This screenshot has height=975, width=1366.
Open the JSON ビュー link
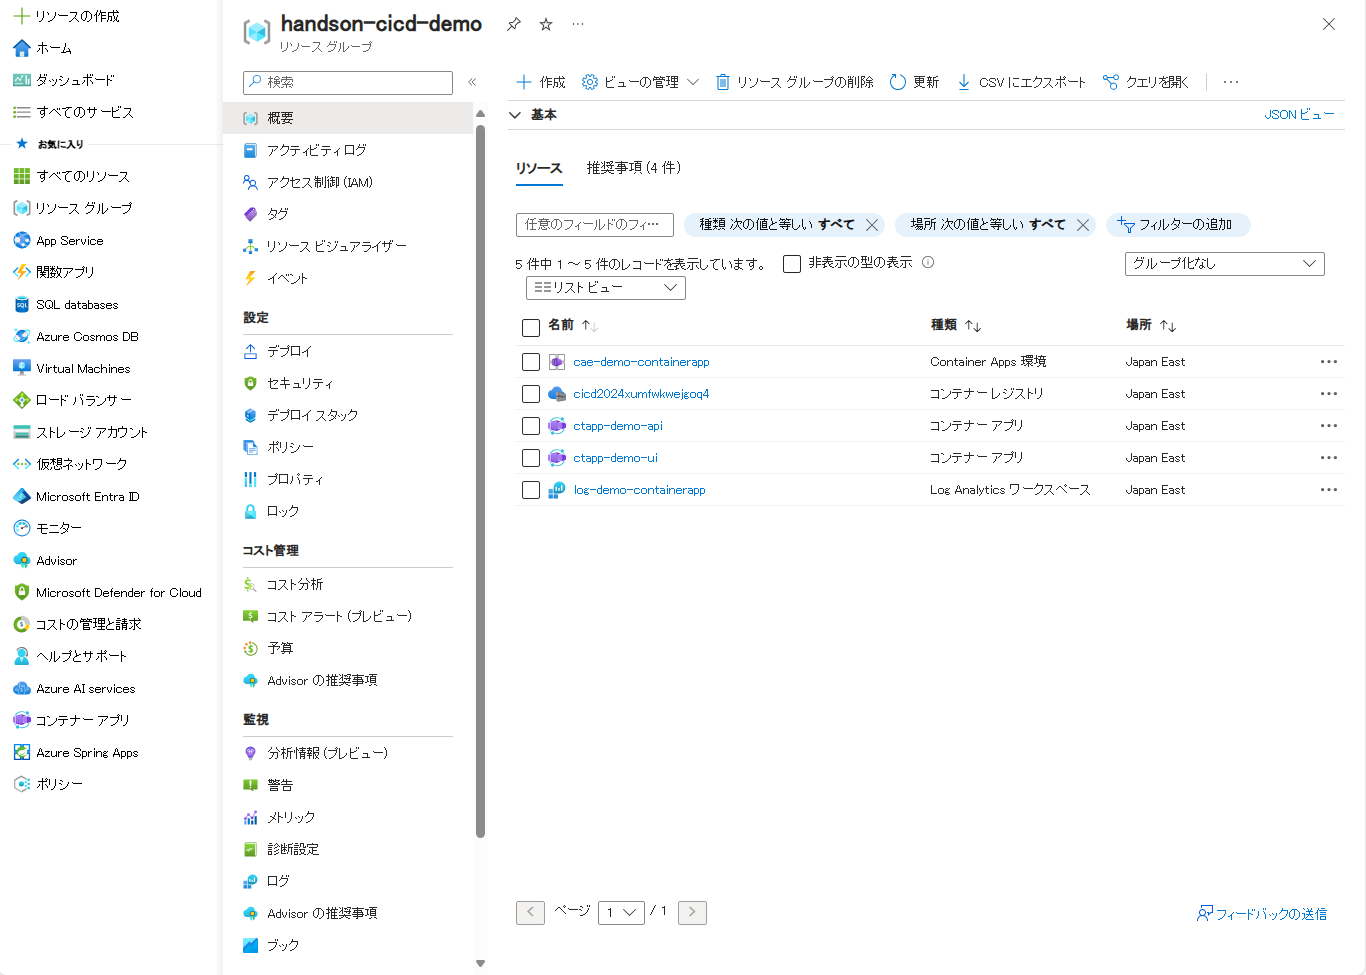pos(1299,115)
